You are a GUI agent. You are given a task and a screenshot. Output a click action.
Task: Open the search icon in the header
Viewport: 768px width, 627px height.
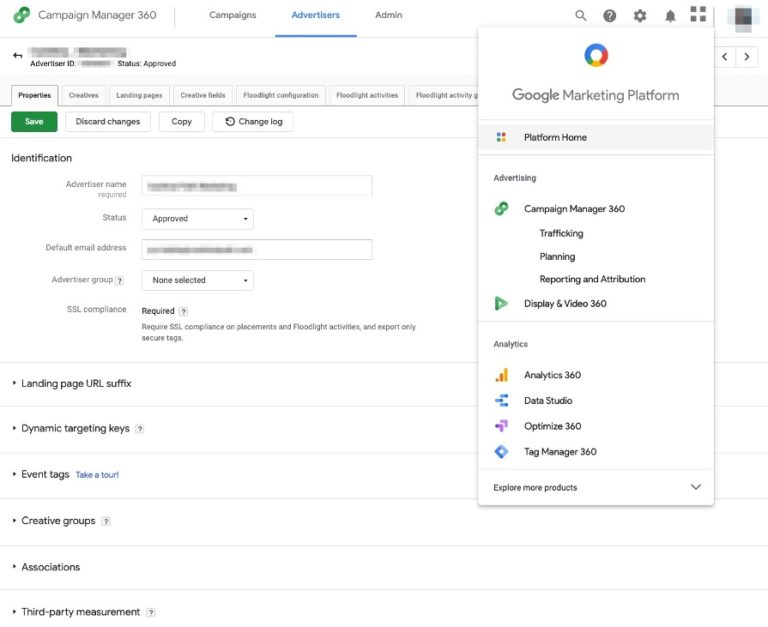point(580,16)
